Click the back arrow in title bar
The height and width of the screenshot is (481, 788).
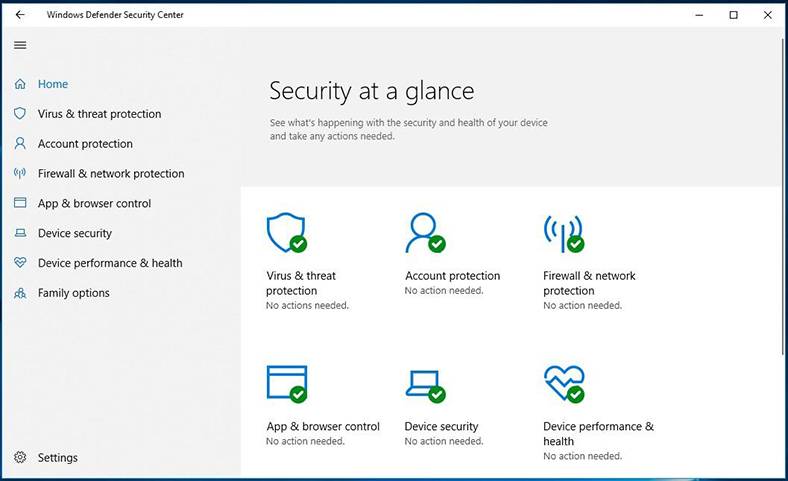(x=20, y=15)
